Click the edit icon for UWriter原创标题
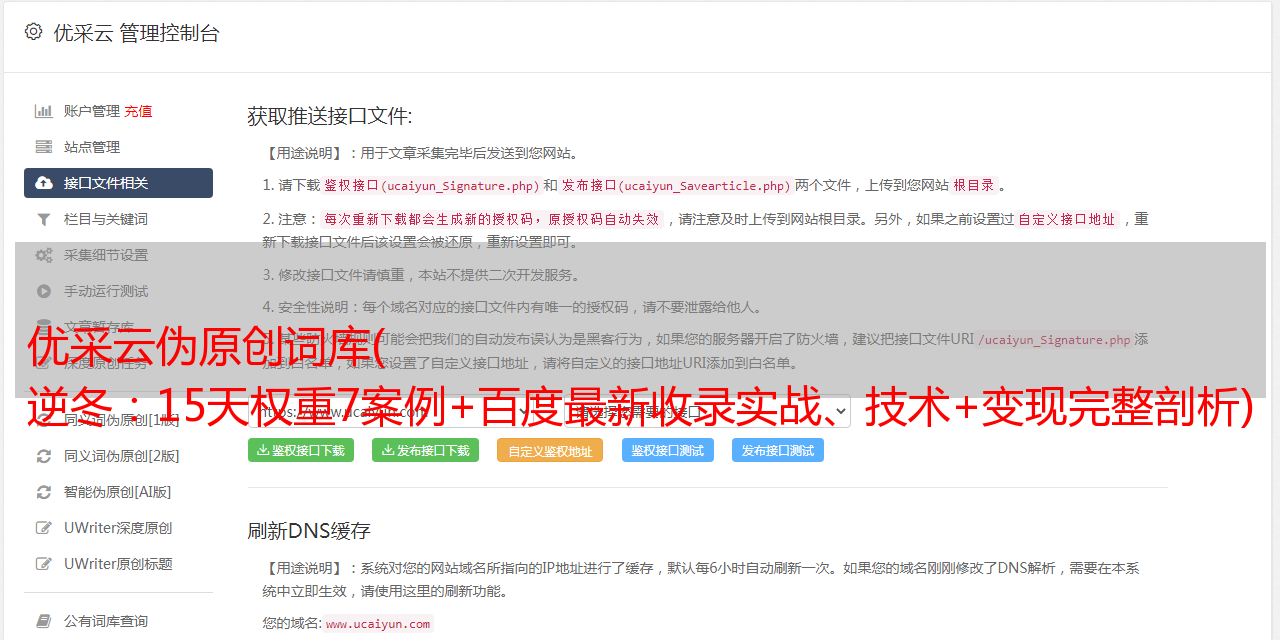Screen dimensions: 1280x640 click(x=44, y=564)
